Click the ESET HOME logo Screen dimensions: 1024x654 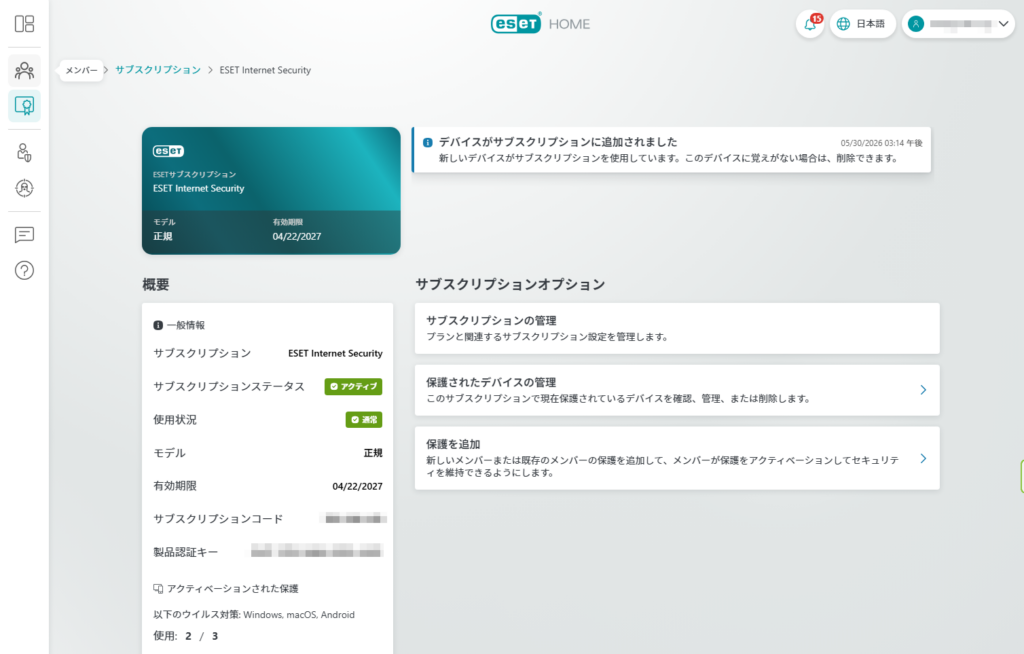[x=540, y=24]
